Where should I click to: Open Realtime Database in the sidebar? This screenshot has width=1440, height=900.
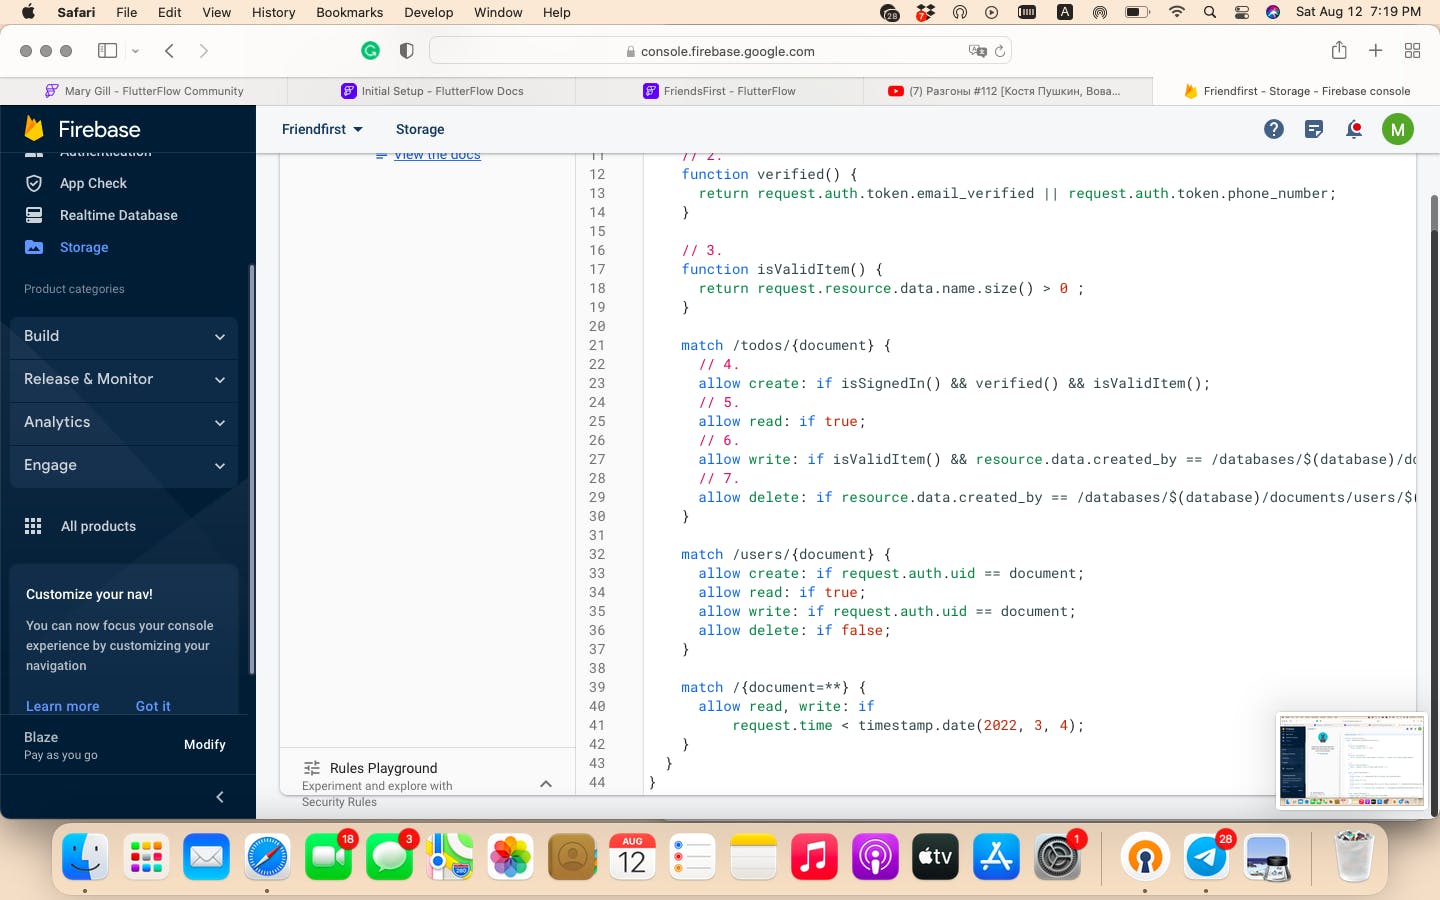click(x=118, y=215)
